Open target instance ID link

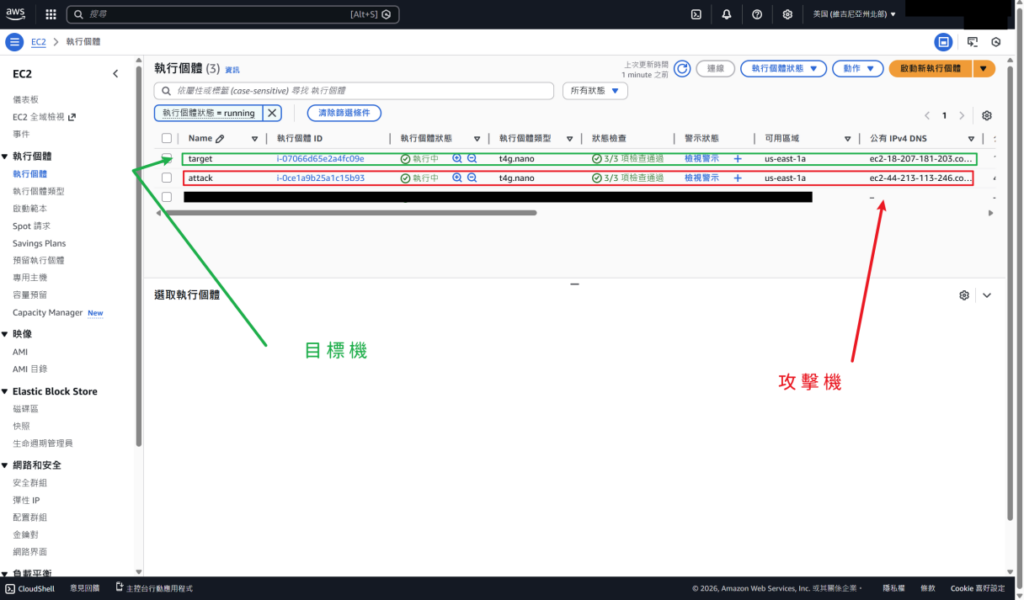click(320, 159)
